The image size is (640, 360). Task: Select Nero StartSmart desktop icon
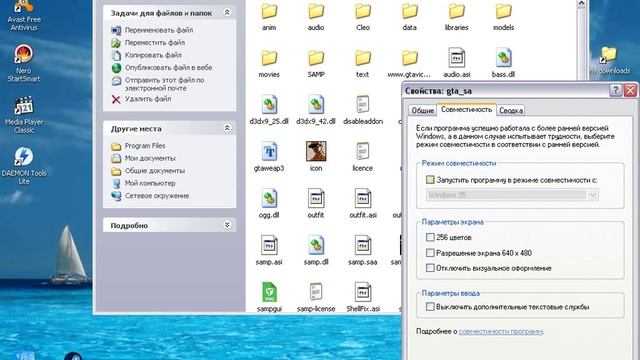click(x=24, y=63)
